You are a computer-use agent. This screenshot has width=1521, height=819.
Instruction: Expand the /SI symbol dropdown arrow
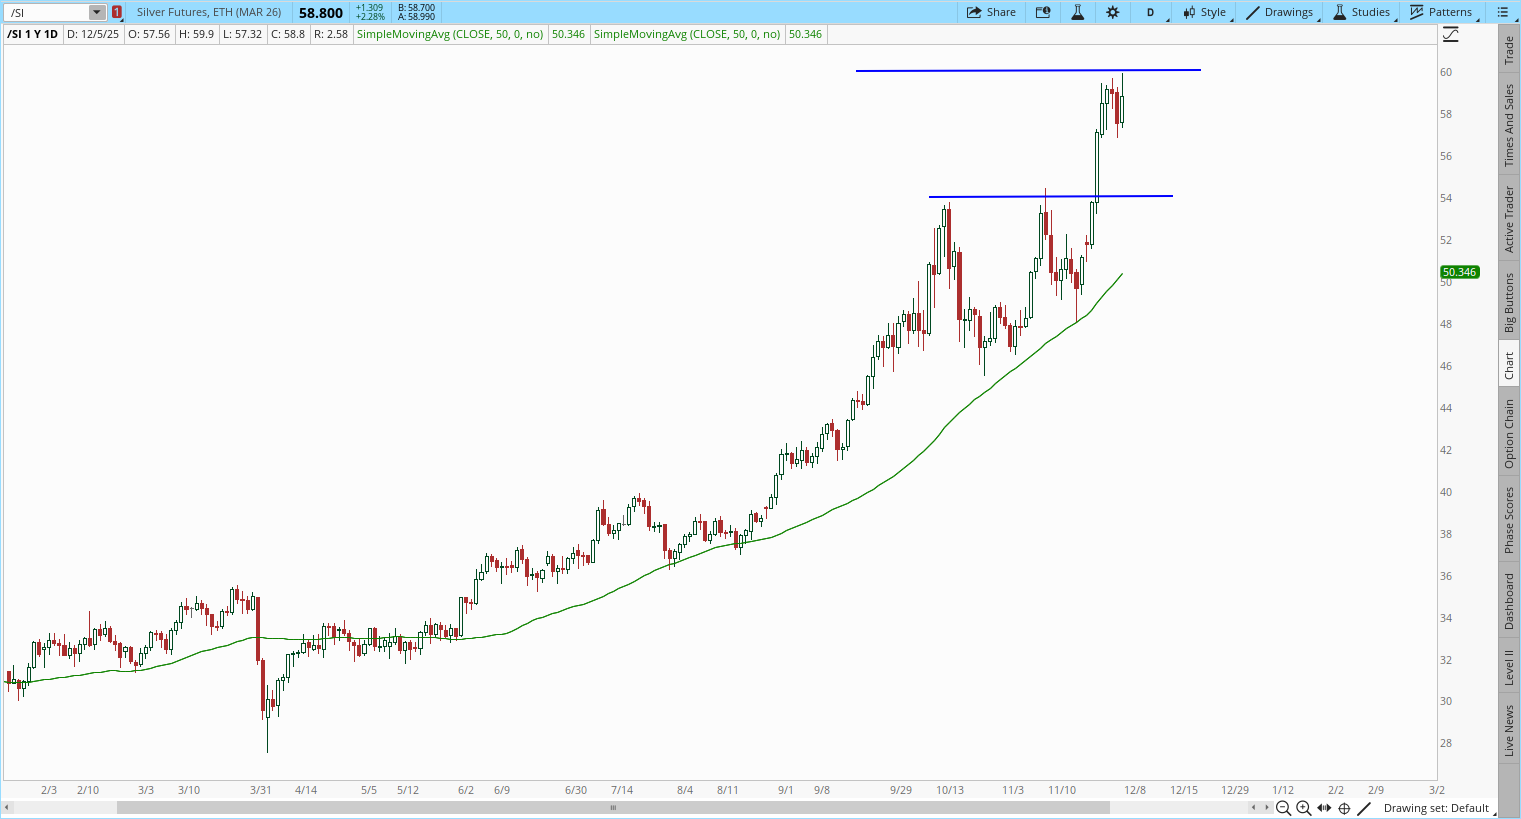(97, 12)
